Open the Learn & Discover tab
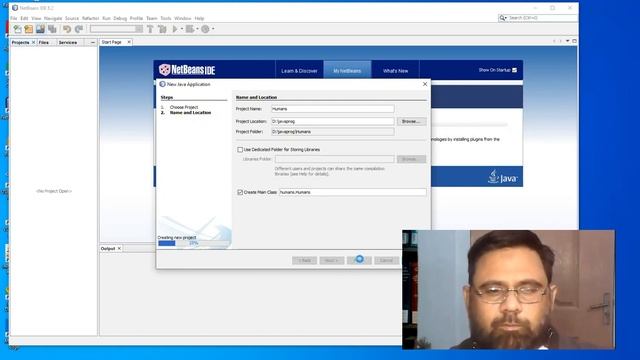 tap(299, 71)
